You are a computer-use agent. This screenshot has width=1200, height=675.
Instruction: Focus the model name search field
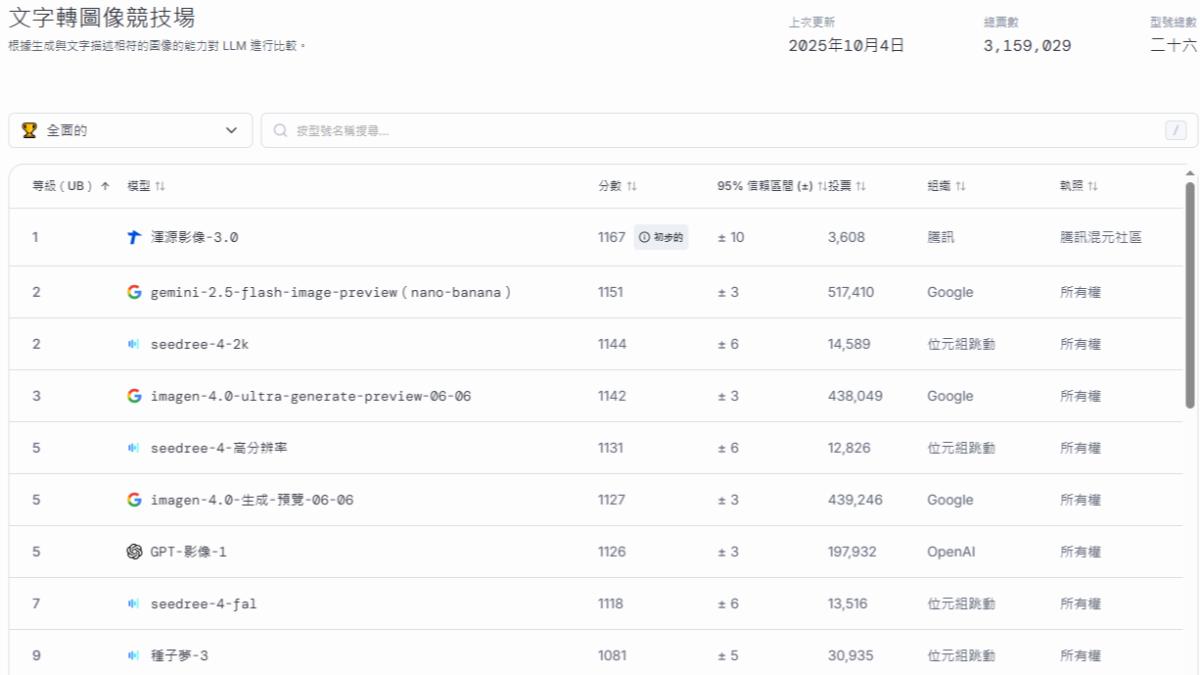(x=730, y=130)
